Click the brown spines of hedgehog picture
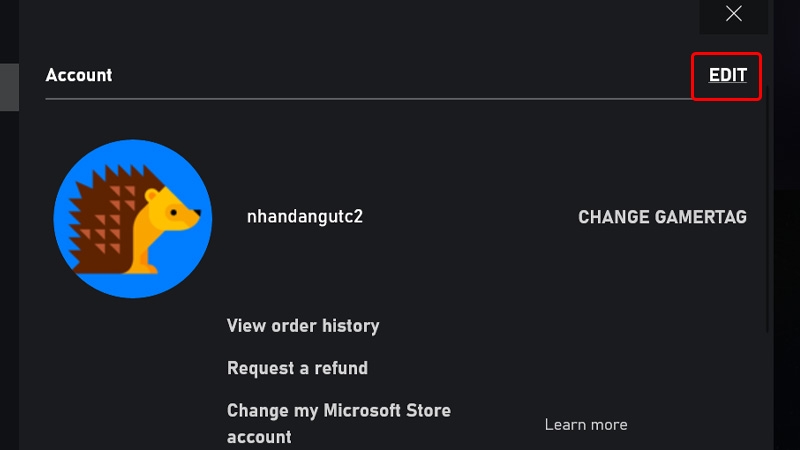 click(100, 215)
